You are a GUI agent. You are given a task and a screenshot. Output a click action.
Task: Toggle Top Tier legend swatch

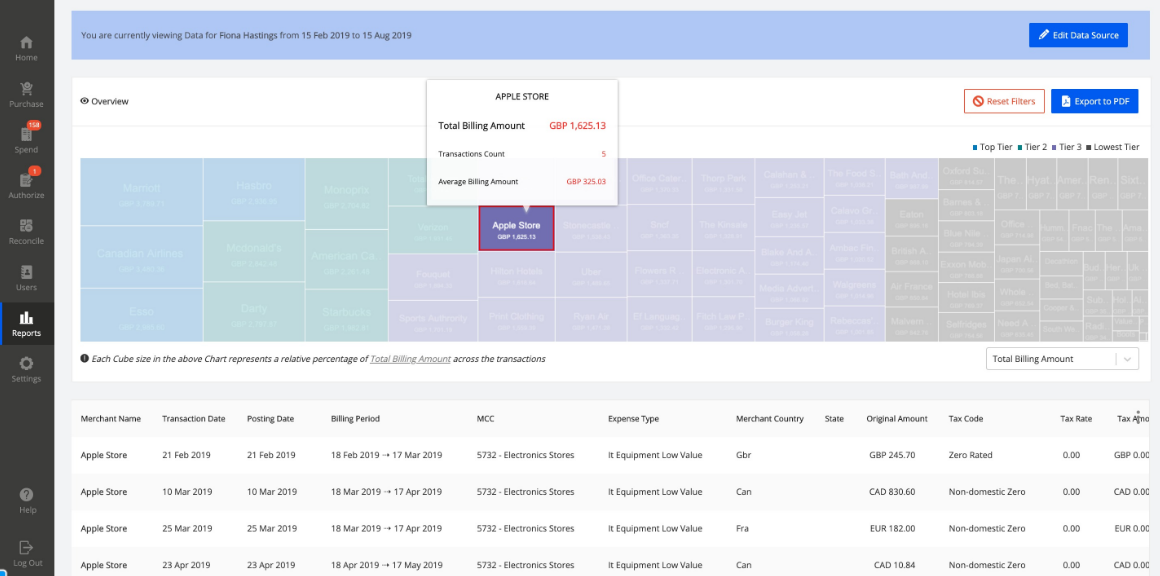[976, 147]
